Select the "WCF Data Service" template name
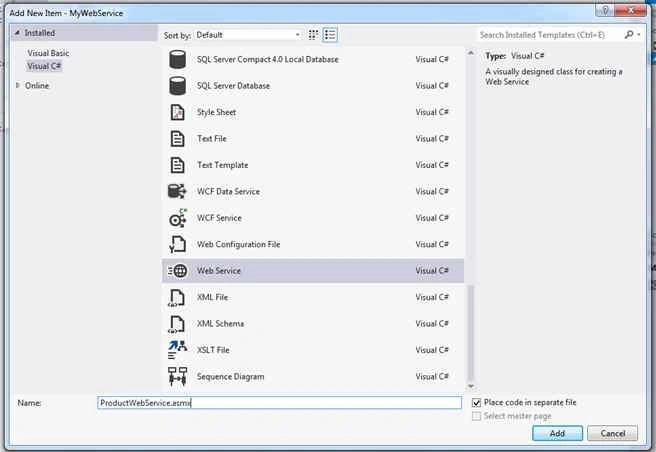656x452 pixels. (228, 192)
